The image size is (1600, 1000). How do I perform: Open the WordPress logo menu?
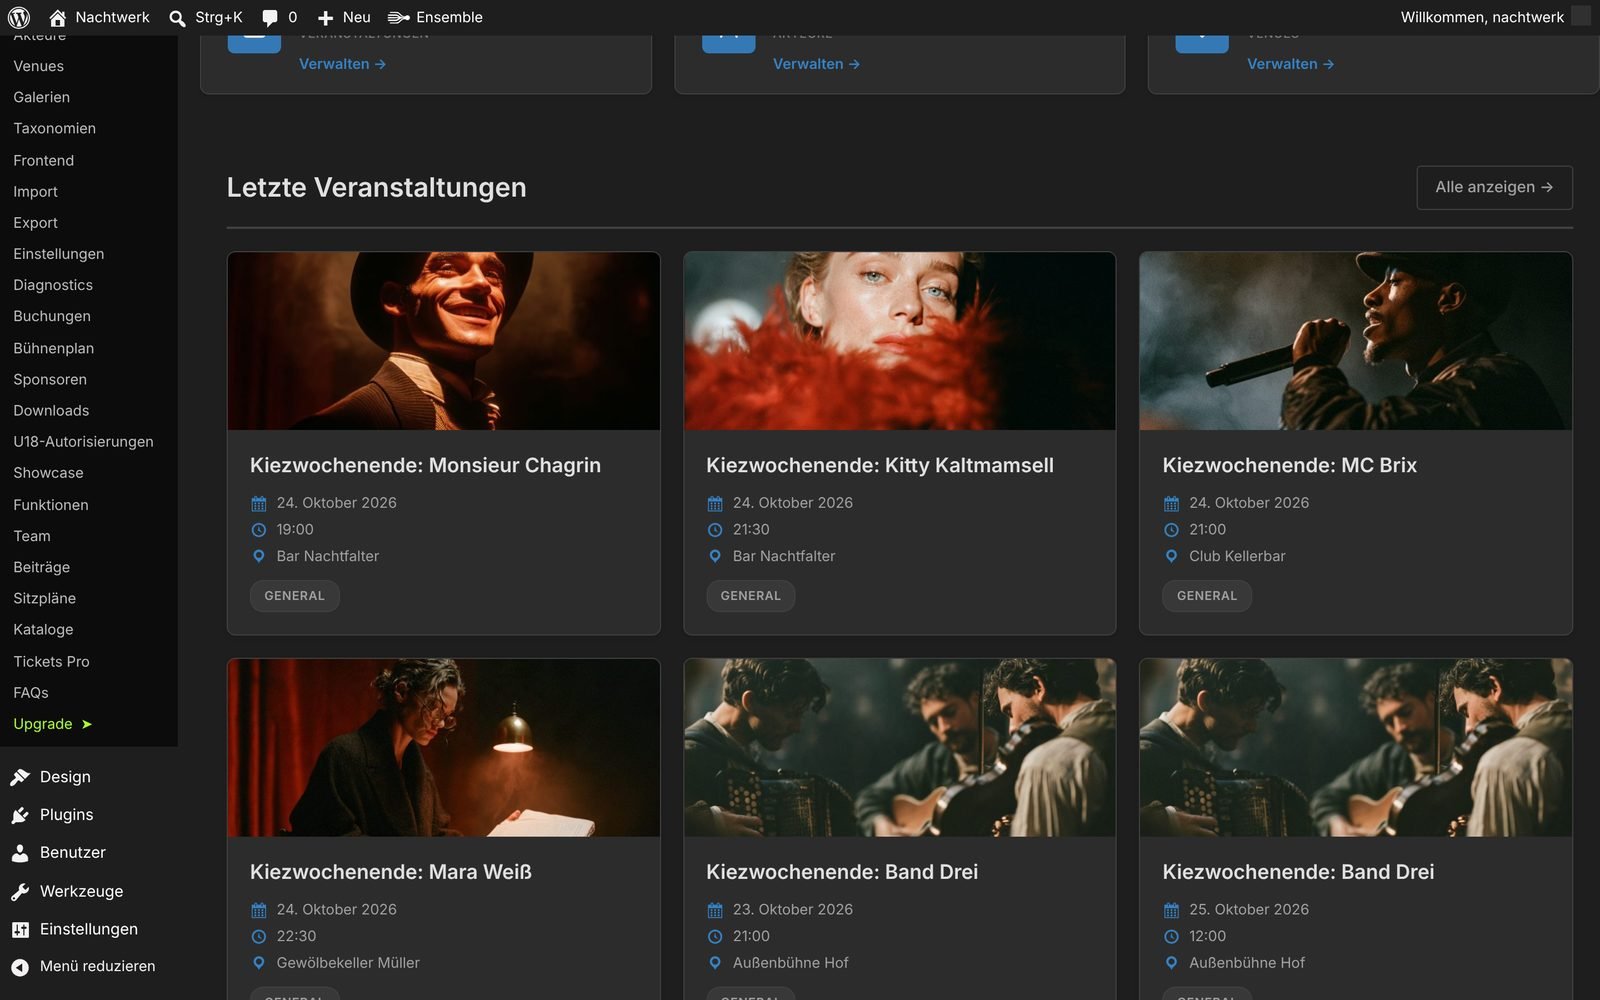(18, 17)
